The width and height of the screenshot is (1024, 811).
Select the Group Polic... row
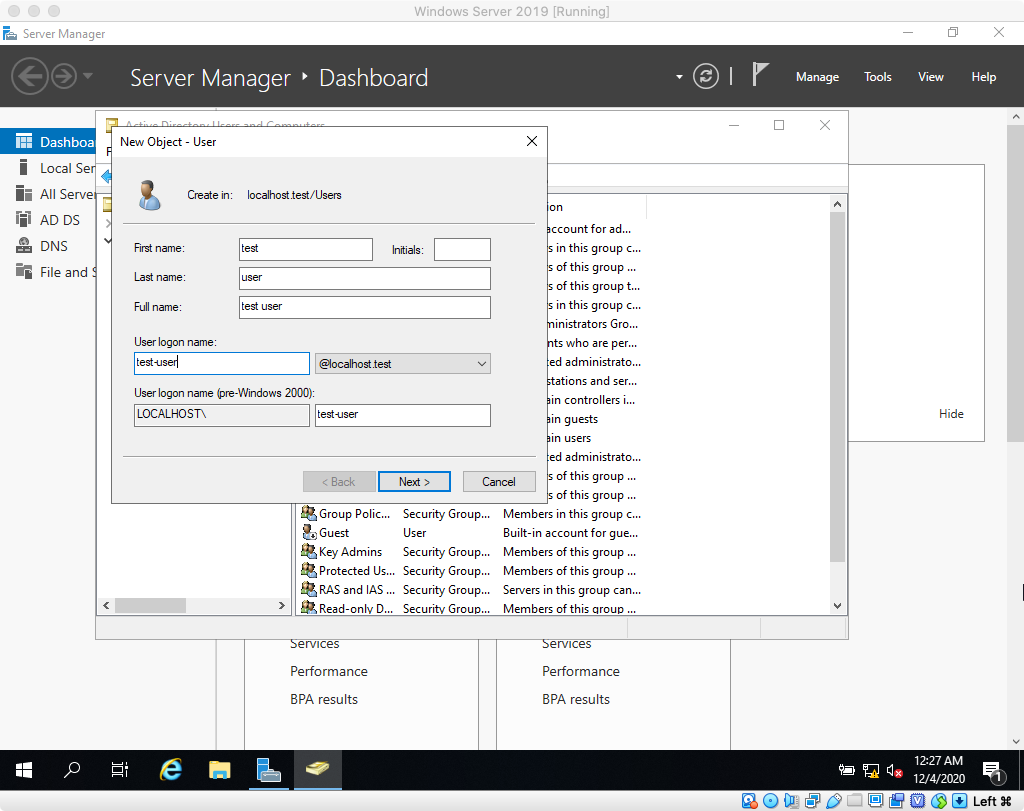pyautogui.click(x=470, y=513)
